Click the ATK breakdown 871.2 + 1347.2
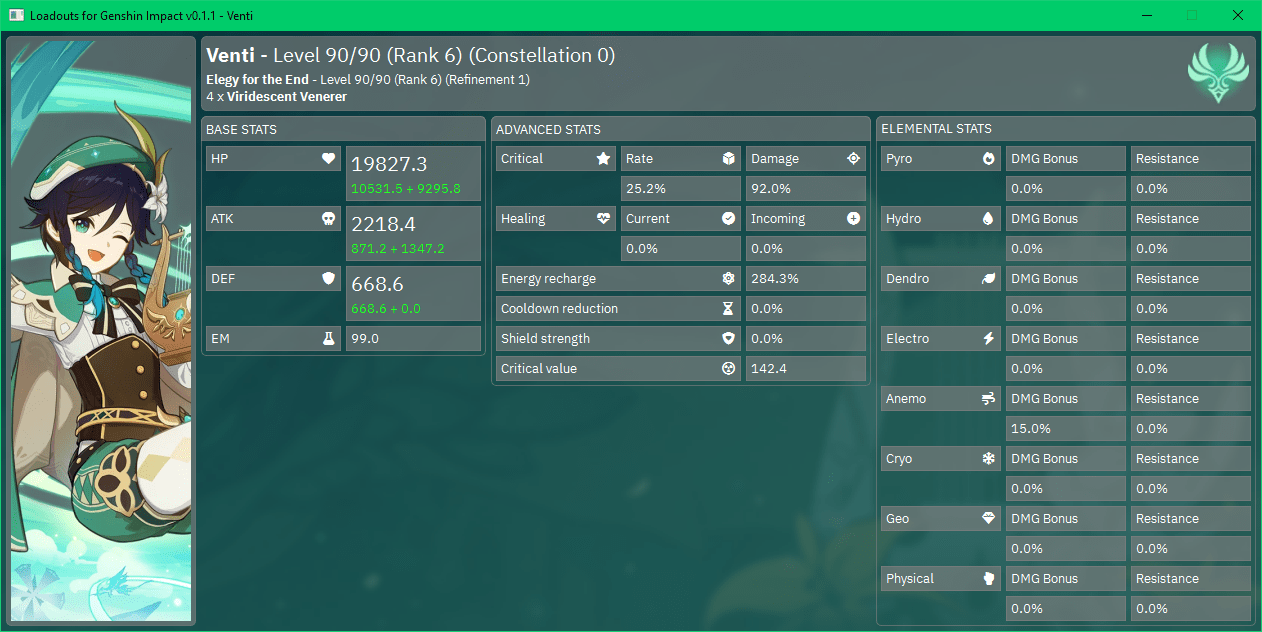The width and height of the screenshot is (1262, 632). pos(398,248)
